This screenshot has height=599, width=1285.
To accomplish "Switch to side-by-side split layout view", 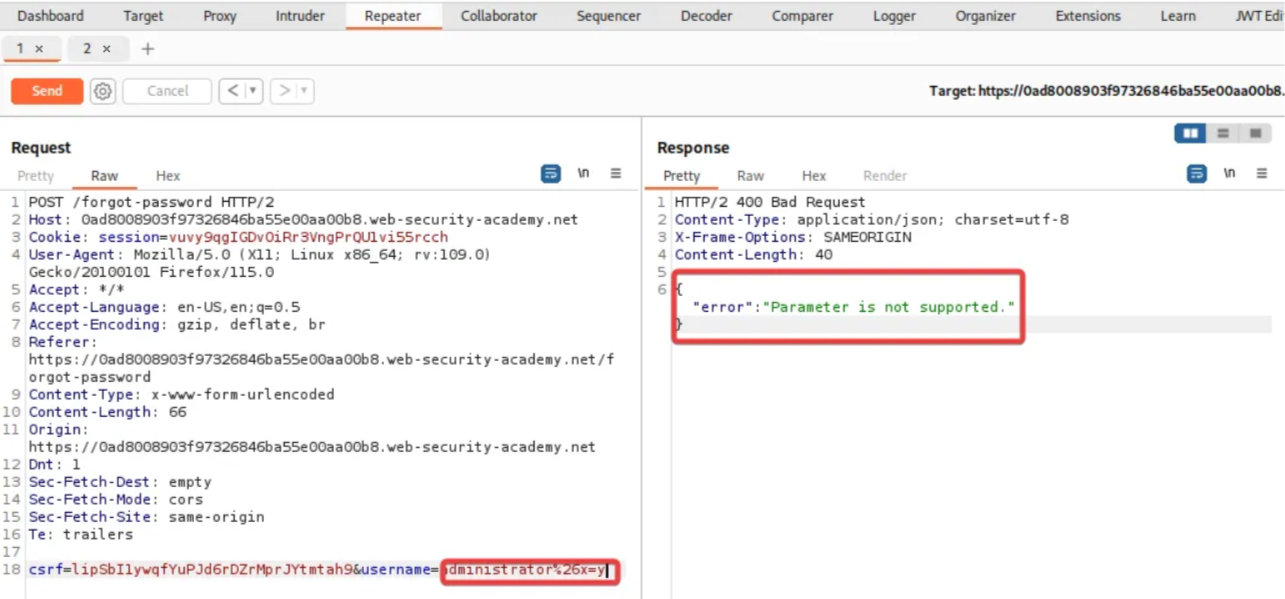I will pyautogui.click(x=1190, y=133).
